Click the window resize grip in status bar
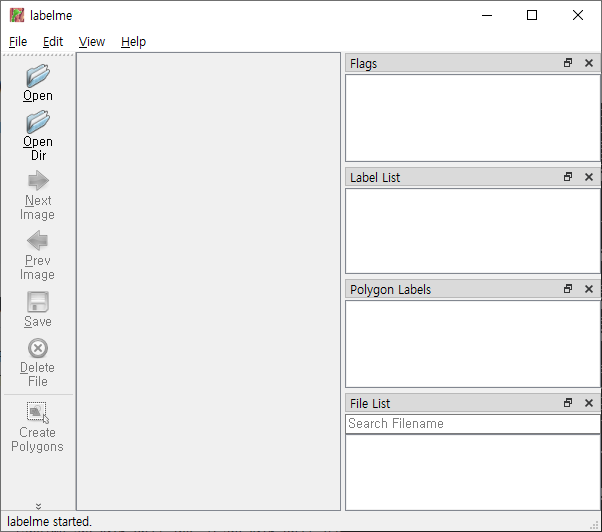This screenshot has width=602, height=532. tap(596, 525)
